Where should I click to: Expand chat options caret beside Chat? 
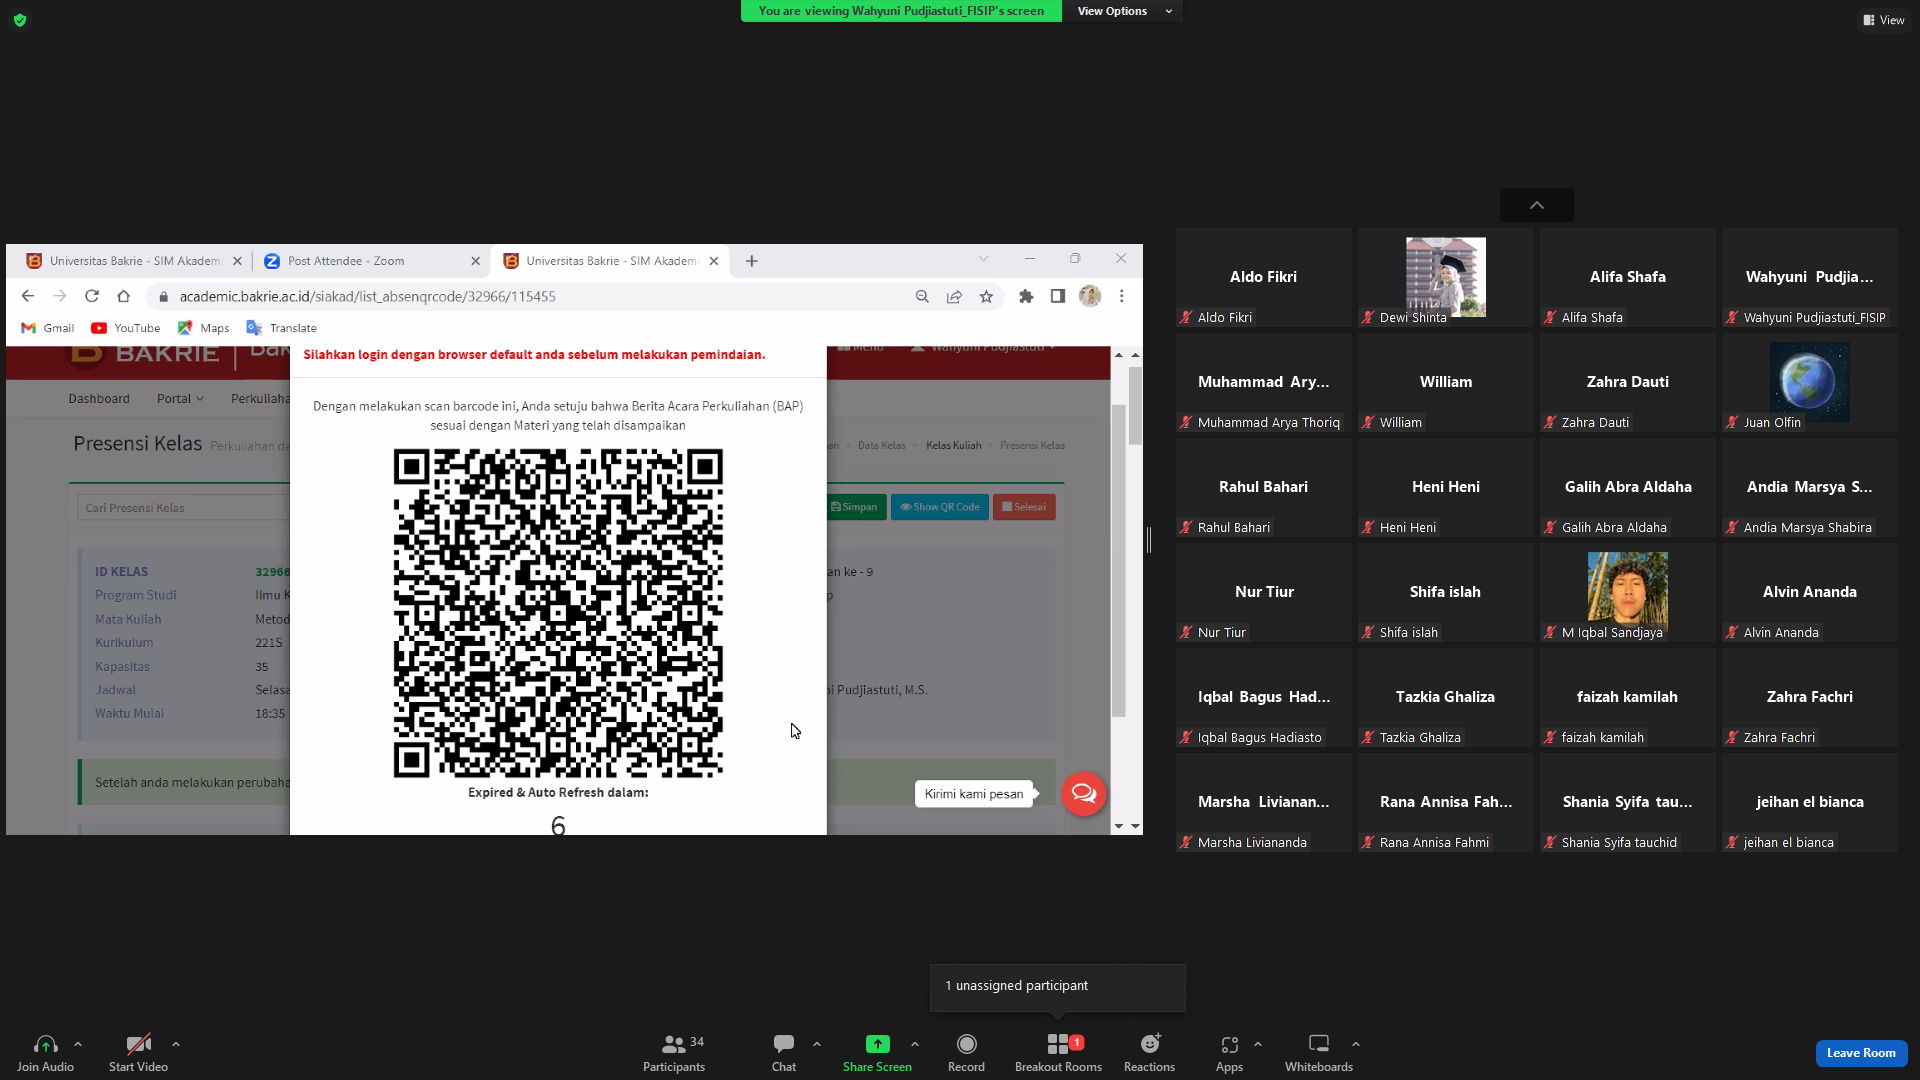[x=817, y=1044]
